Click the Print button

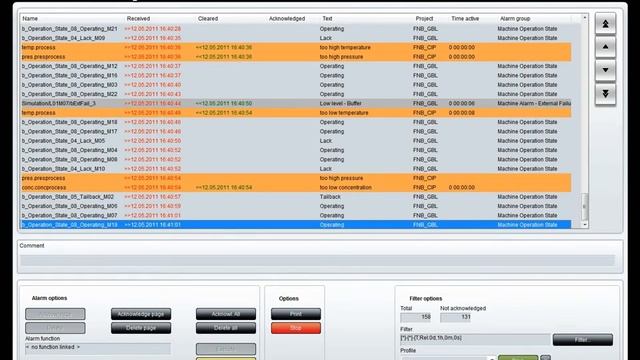pyautogui.click(x=296, y=314)
